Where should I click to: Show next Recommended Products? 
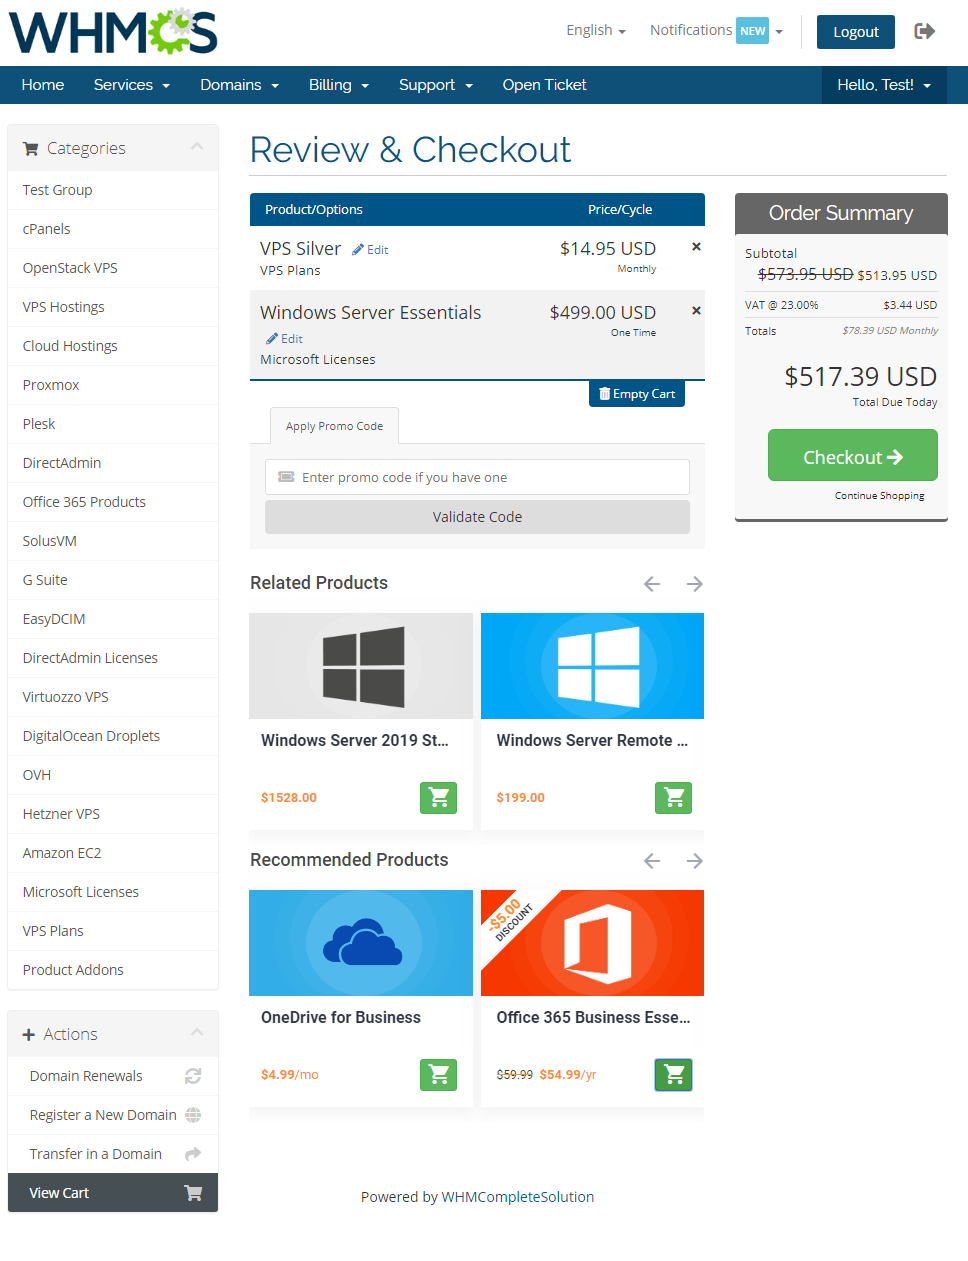(695, 861)
